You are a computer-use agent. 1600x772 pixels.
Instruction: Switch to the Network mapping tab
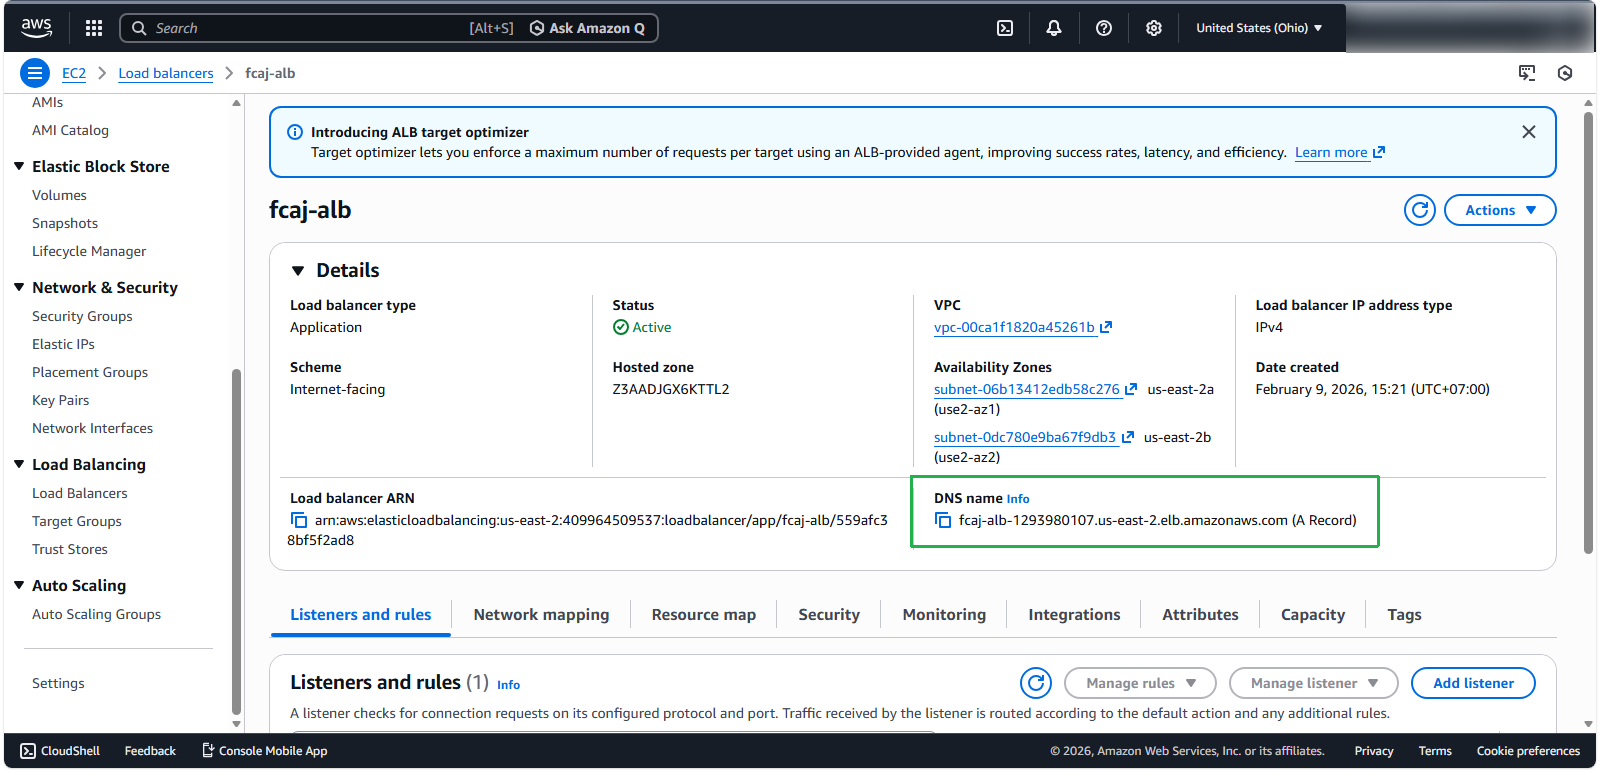pos(541,615)
